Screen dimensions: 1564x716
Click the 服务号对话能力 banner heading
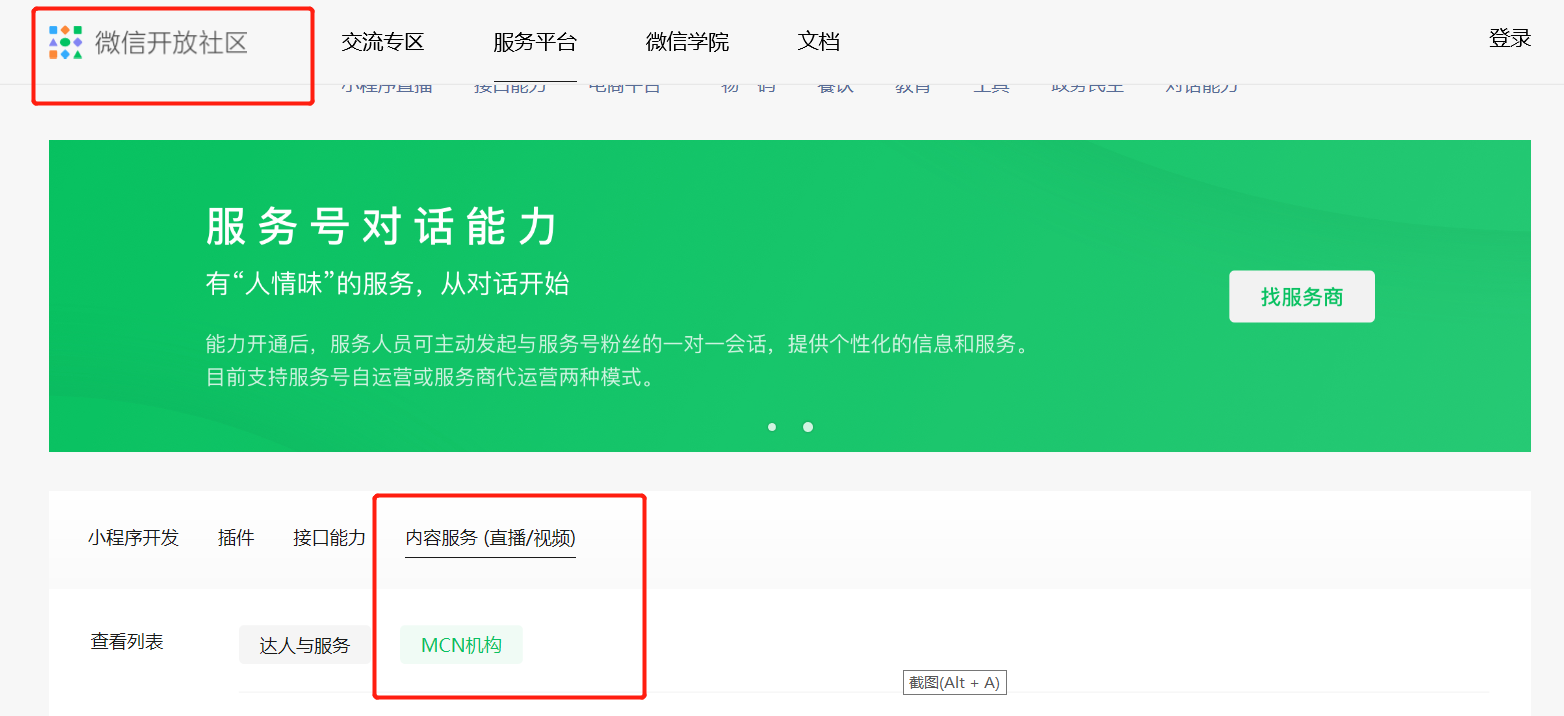[382, 228]
